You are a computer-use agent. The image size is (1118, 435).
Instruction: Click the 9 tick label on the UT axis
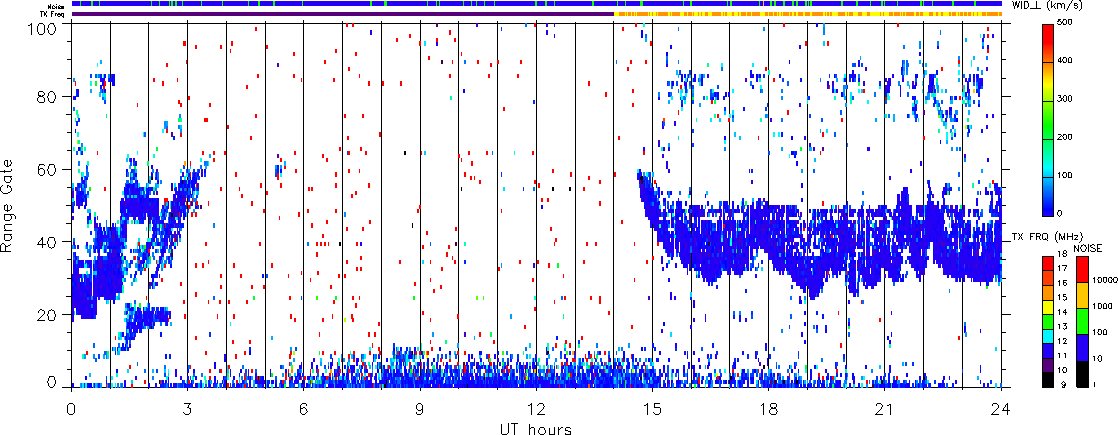click(420, 410)
